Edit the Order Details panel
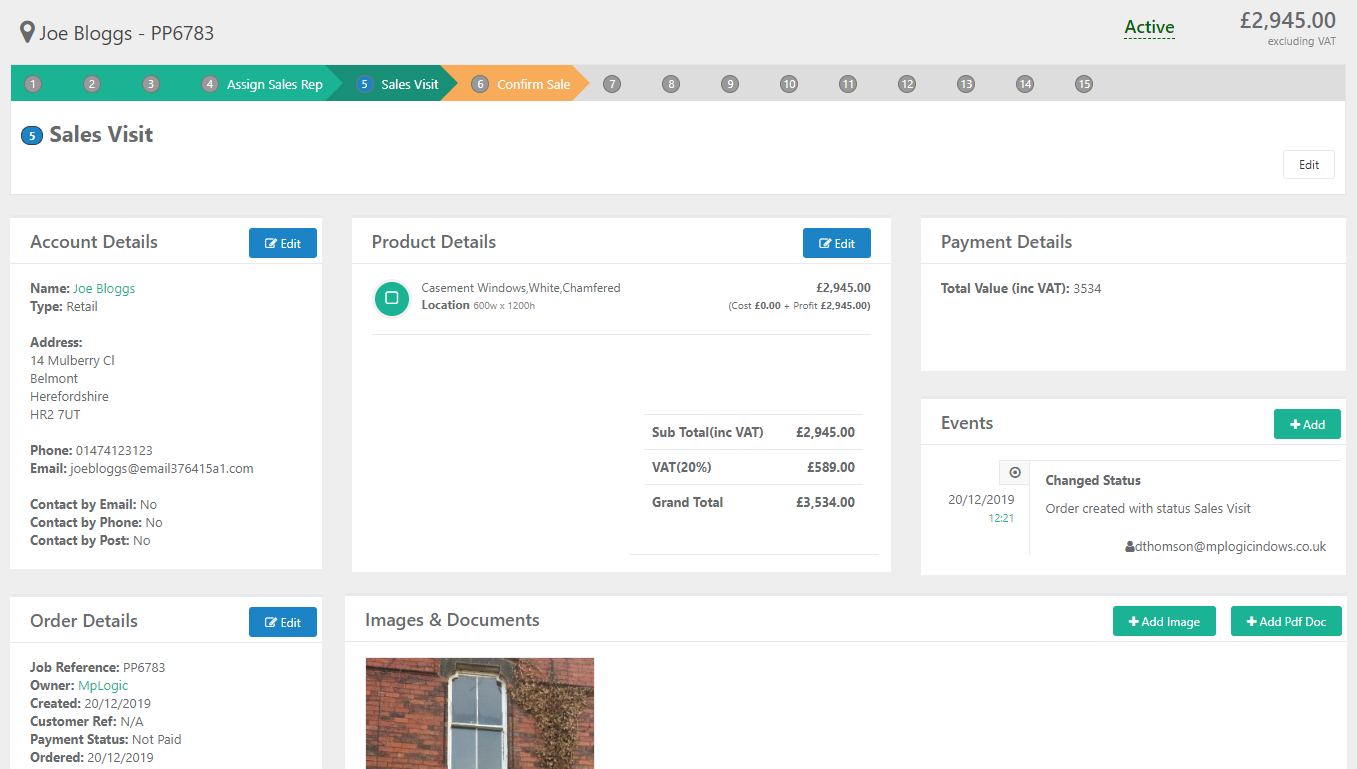Viewport: 1357px width, 769px height. pyautogui.click(x=283, y=622)
